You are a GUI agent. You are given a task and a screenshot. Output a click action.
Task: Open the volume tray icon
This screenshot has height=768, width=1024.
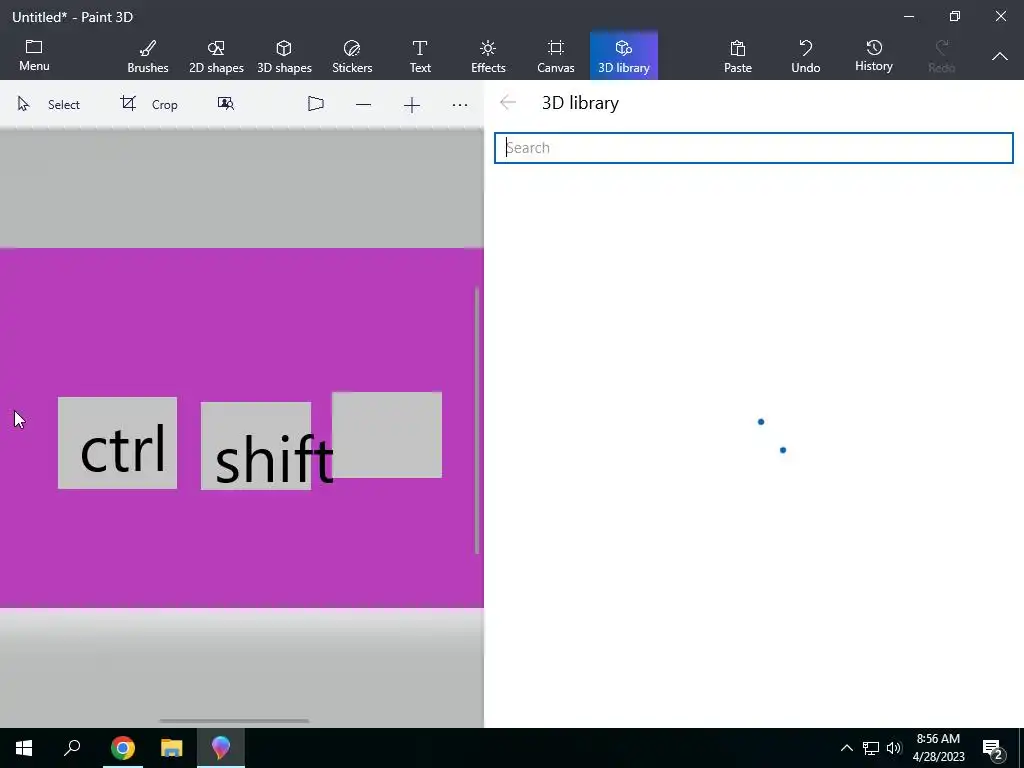(894, 748)
